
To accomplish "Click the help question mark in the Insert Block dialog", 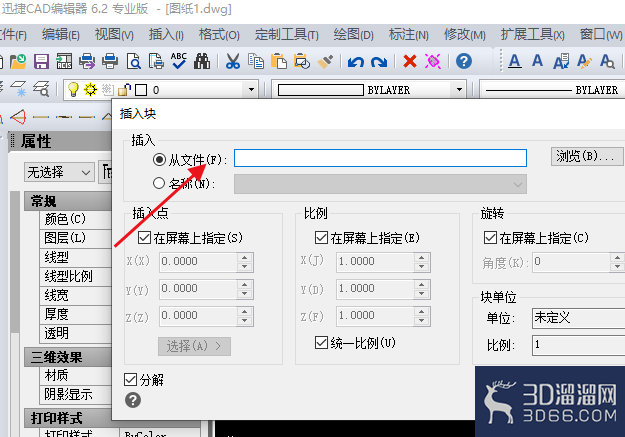I will click(133, 400).
